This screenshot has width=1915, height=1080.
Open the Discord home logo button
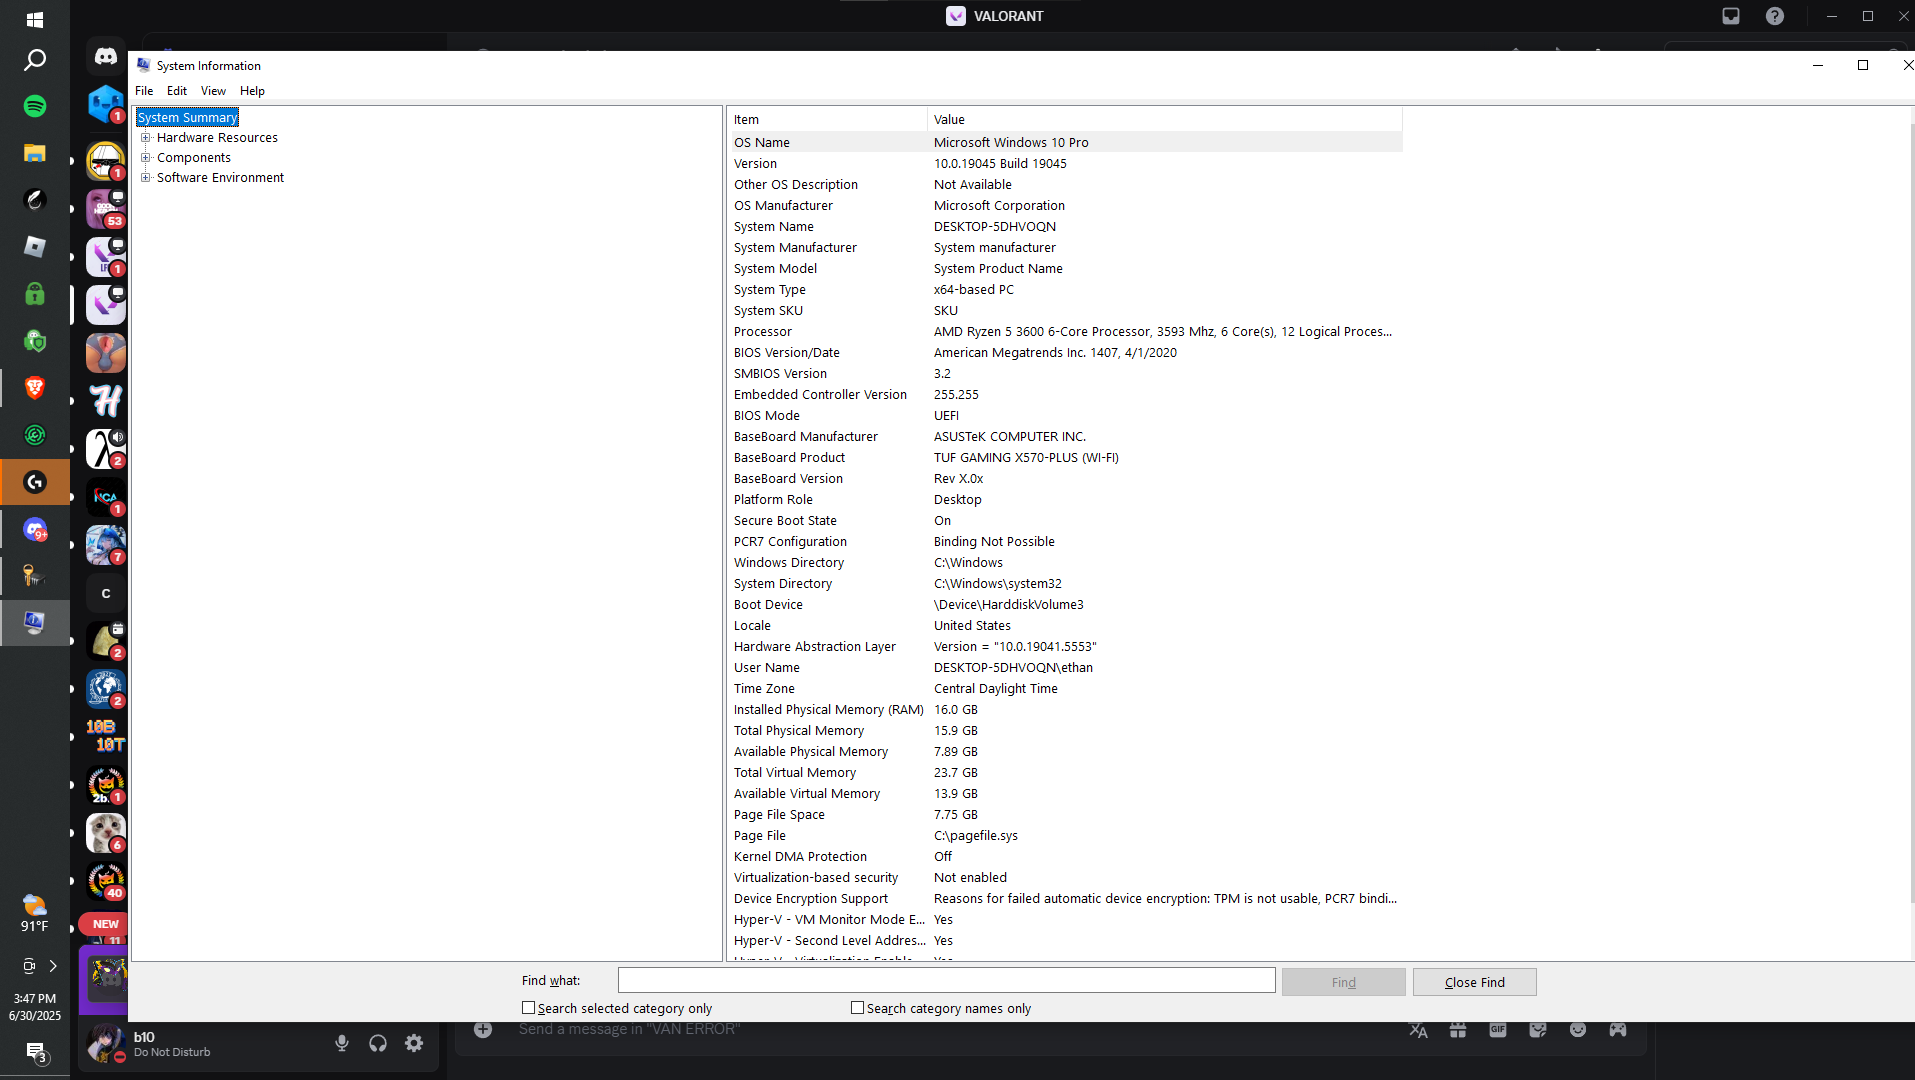pos(106,57)
